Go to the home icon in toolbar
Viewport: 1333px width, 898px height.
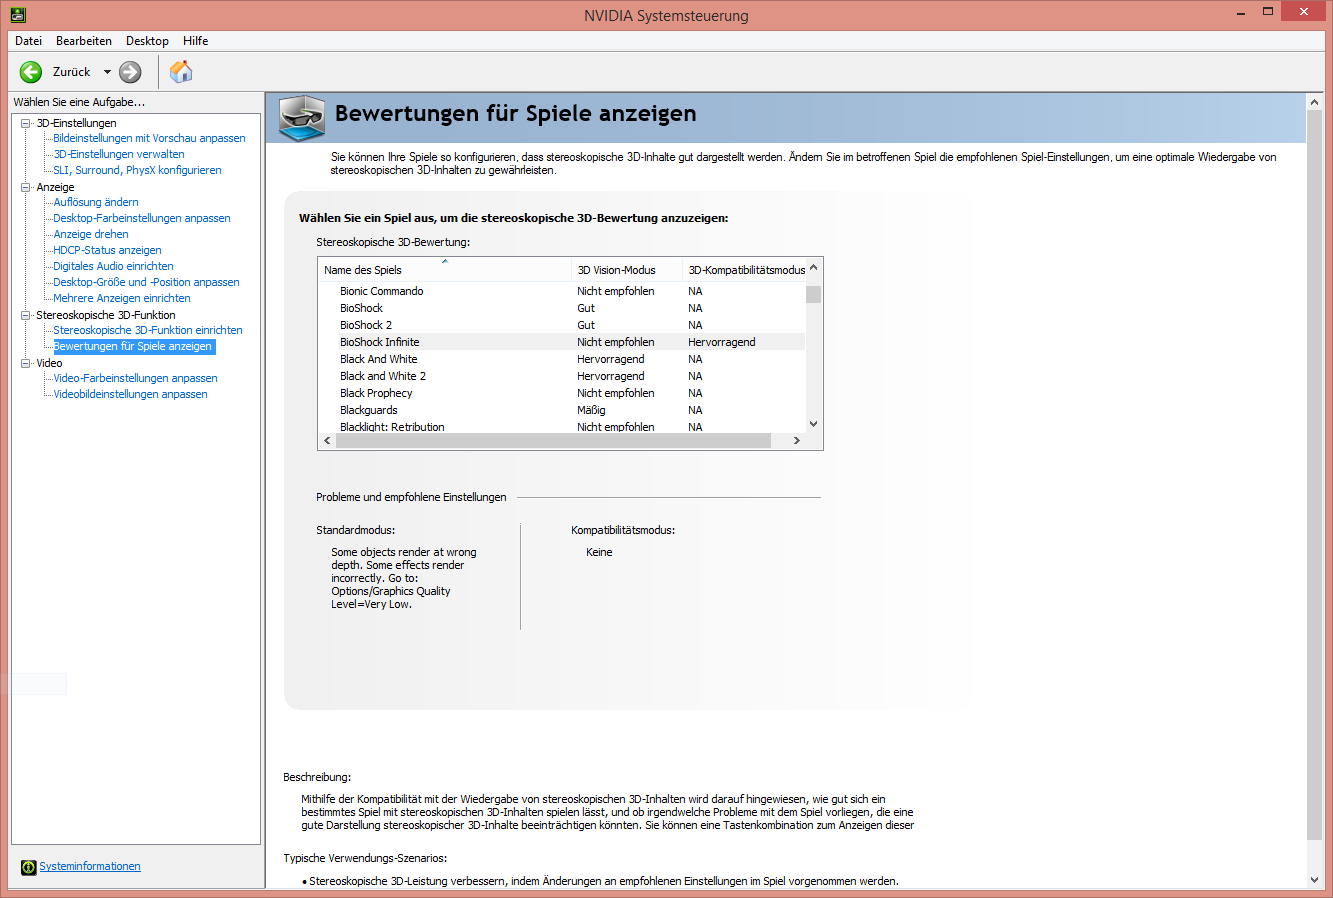[x=181, y=72]
